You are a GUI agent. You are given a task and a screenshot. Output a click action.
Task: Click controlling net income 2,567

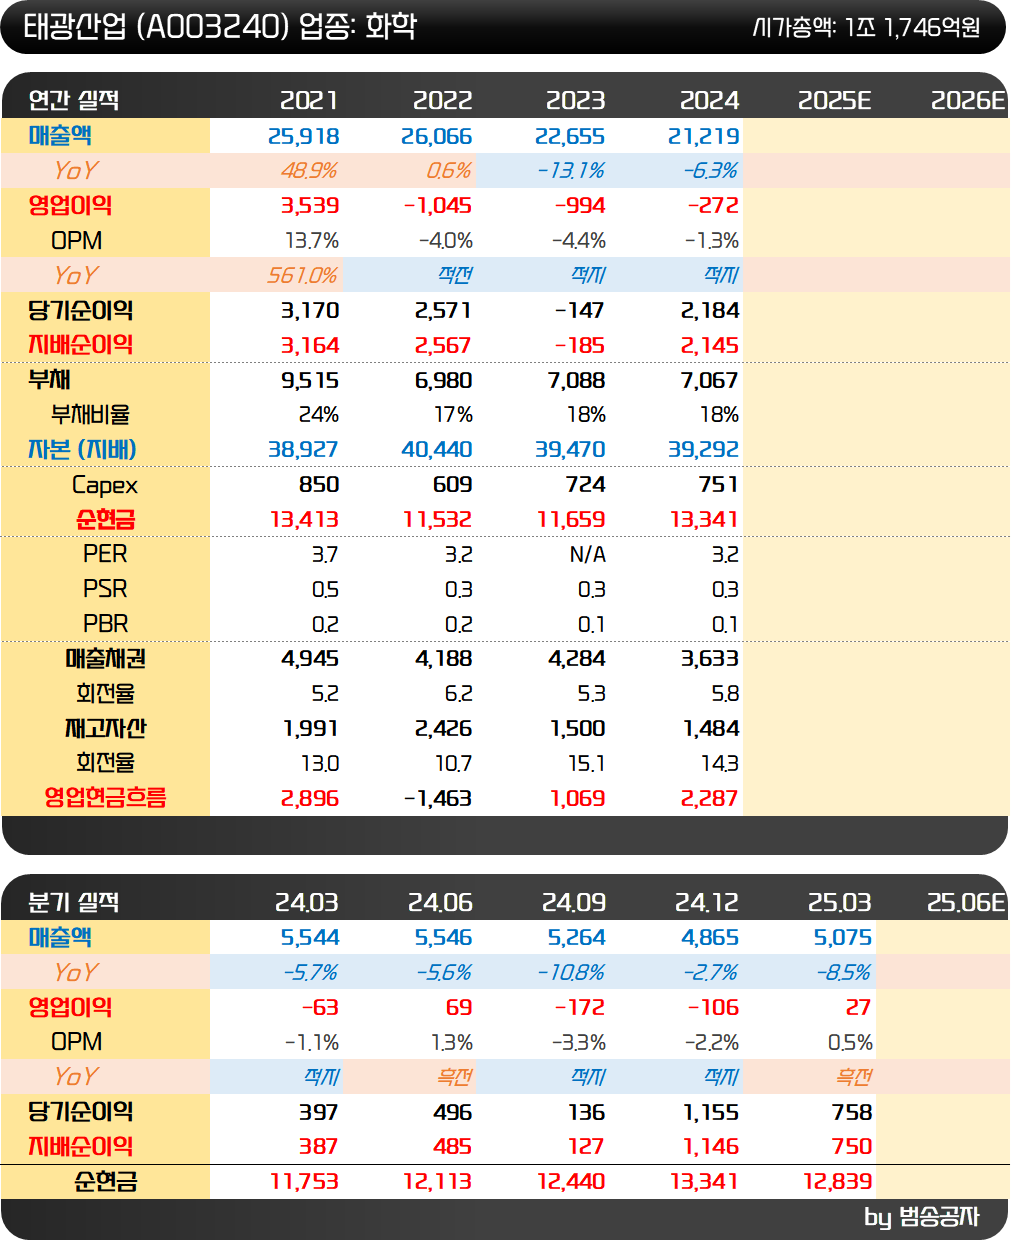point(443,346)
